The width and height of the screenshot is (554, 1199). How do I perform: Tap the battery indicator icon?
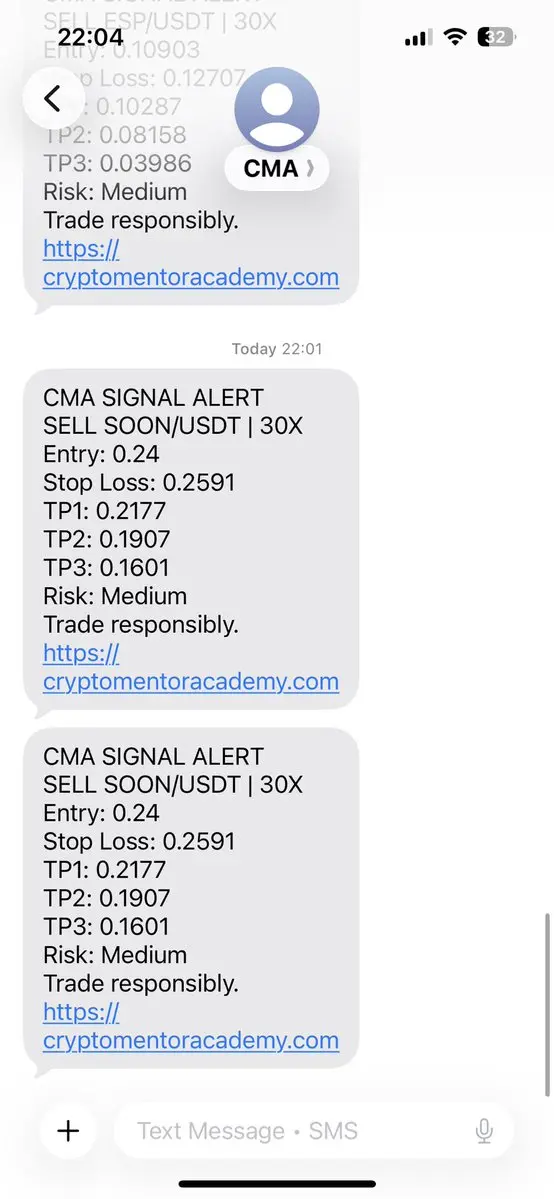(x=497, y=37)
